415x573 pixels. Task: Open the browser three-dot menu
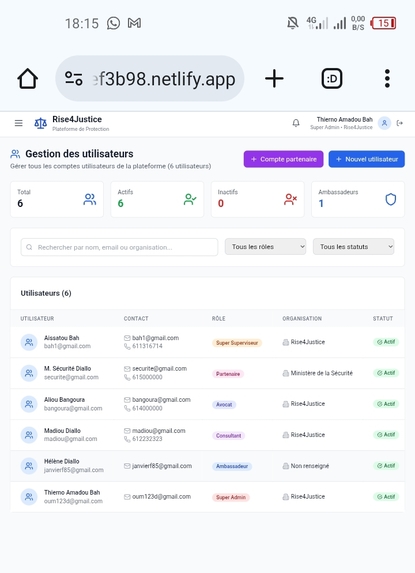(387, 79)
